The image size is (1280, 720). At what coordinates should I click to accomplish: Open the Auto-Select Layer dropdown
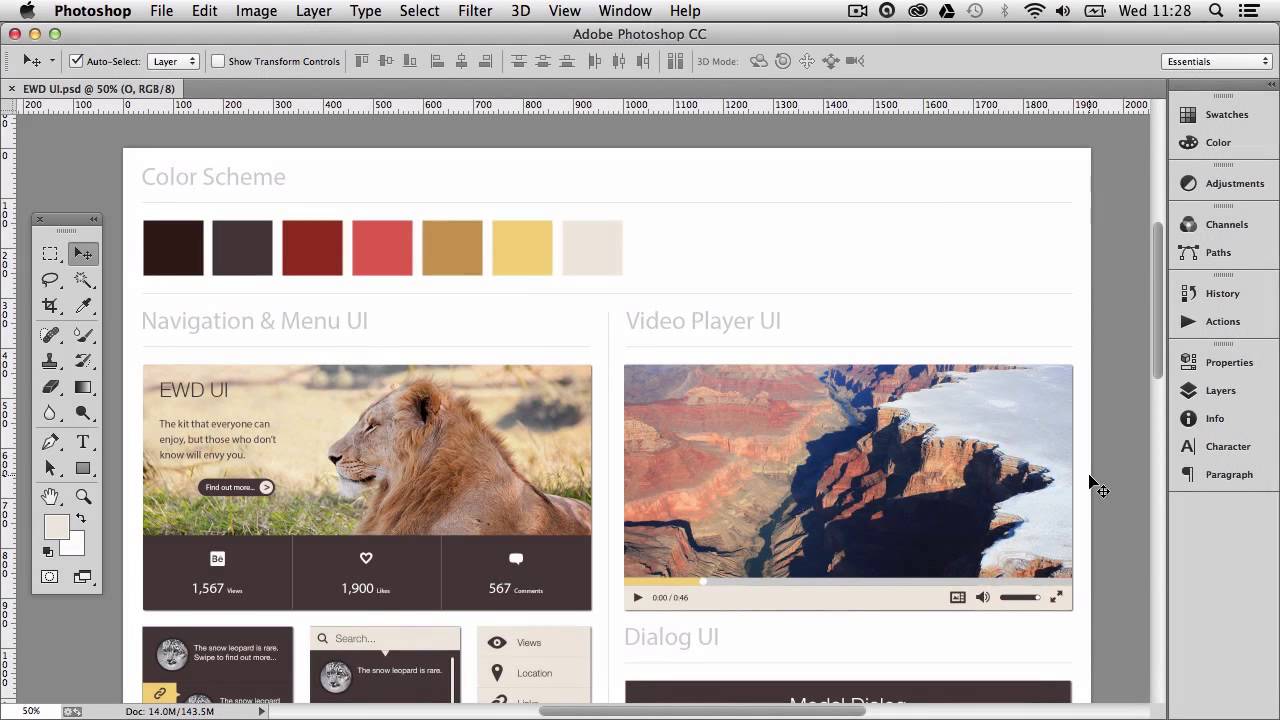pyautogui.click(x=174, y=61)
